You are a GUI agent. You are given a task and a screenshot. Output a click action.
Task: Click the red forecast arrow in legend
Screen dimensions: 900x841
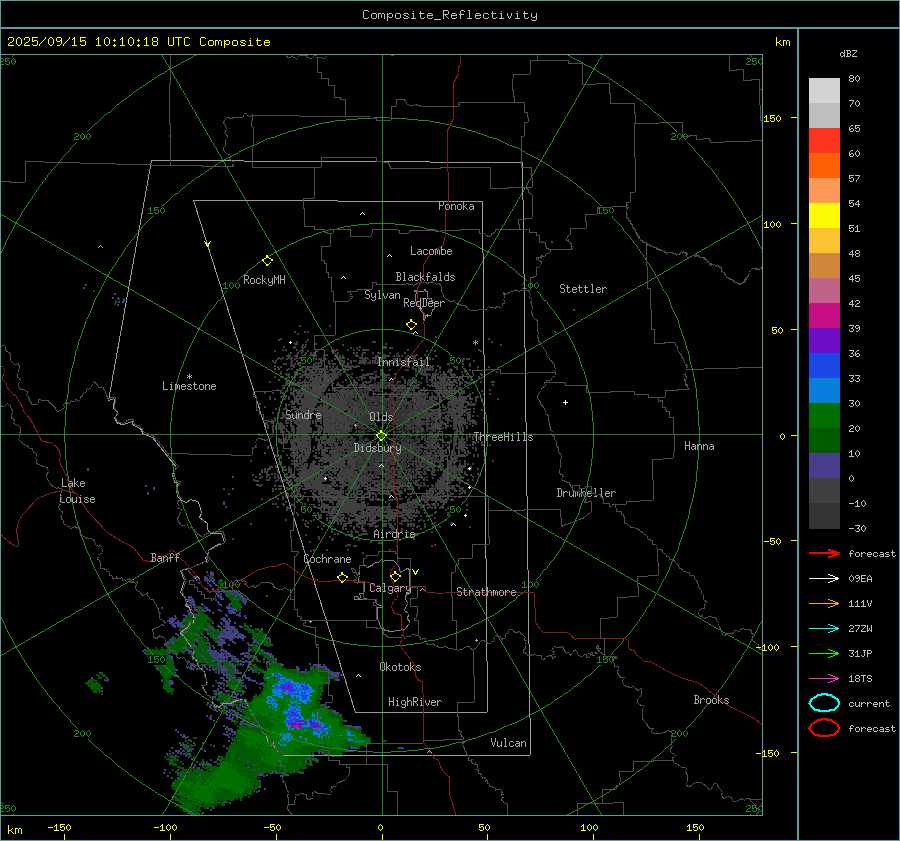[824, 553]
